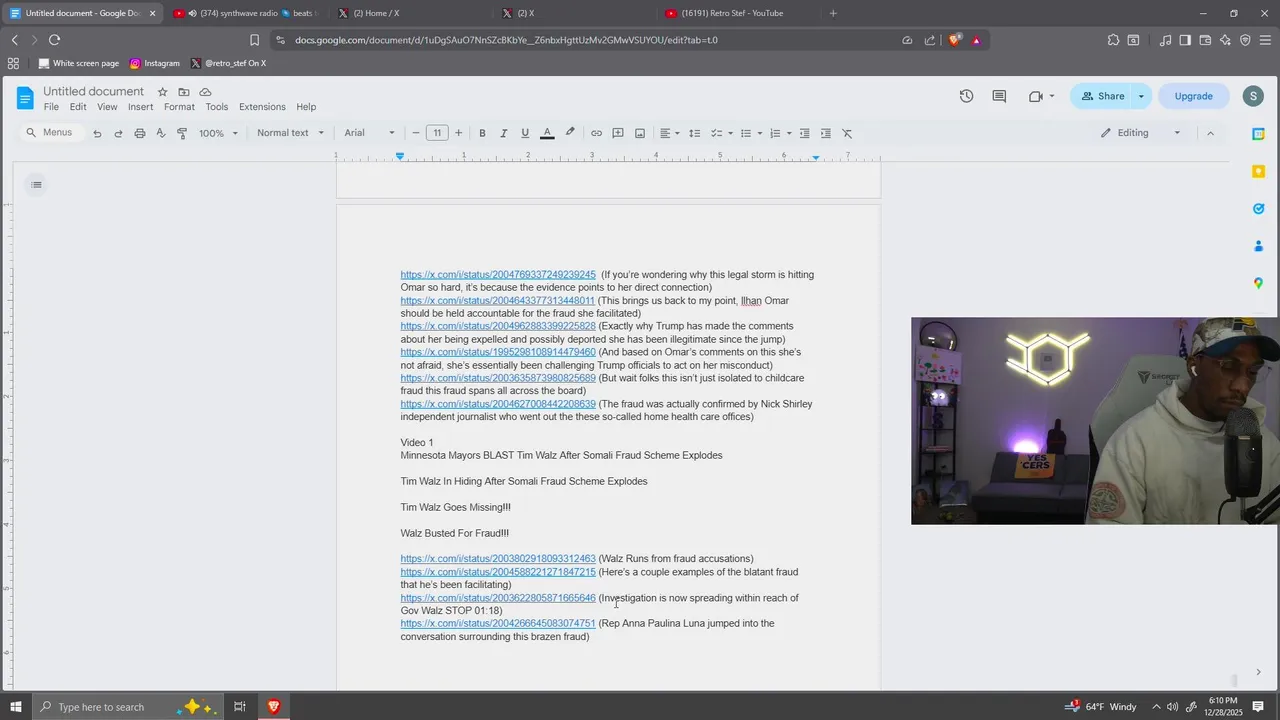
Task: Open text alignment options dropdown
Action: click(x=670, y=133)
